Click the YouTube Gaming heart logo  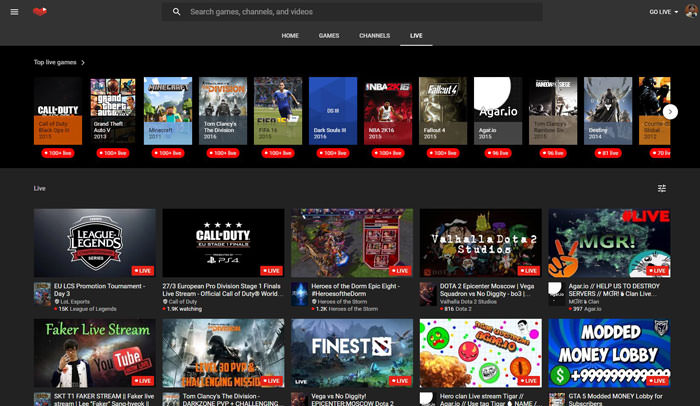pyautogui.click(x=39, y=12)
